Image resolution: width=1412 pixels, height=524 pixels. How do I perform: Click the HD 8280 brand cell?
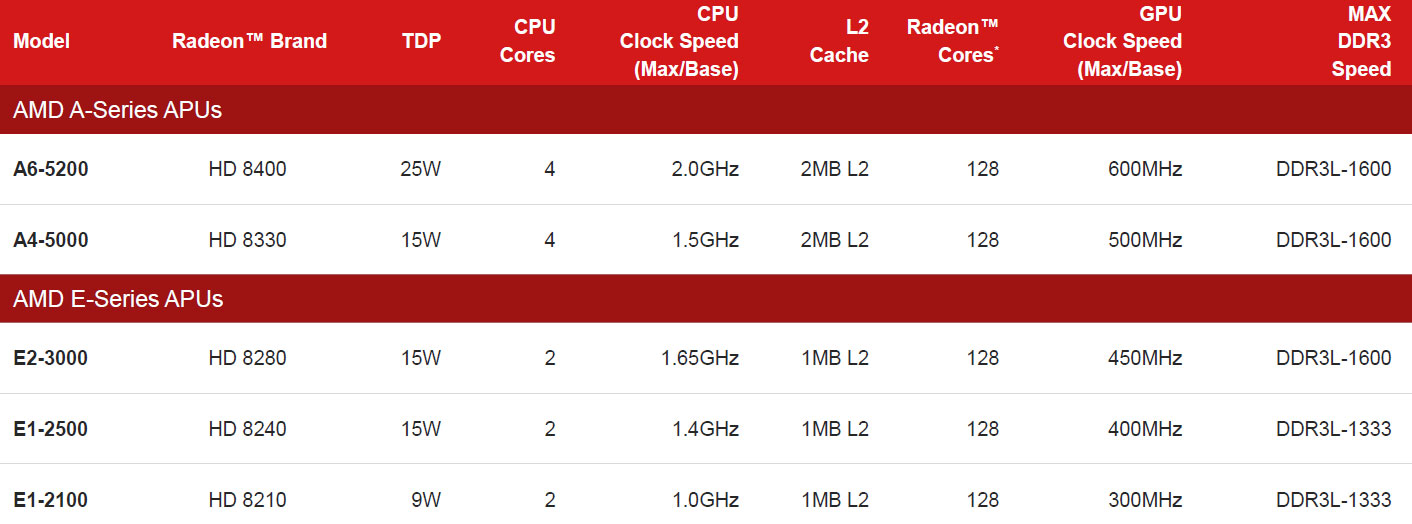pyautogui.click(x=247, y=358)
